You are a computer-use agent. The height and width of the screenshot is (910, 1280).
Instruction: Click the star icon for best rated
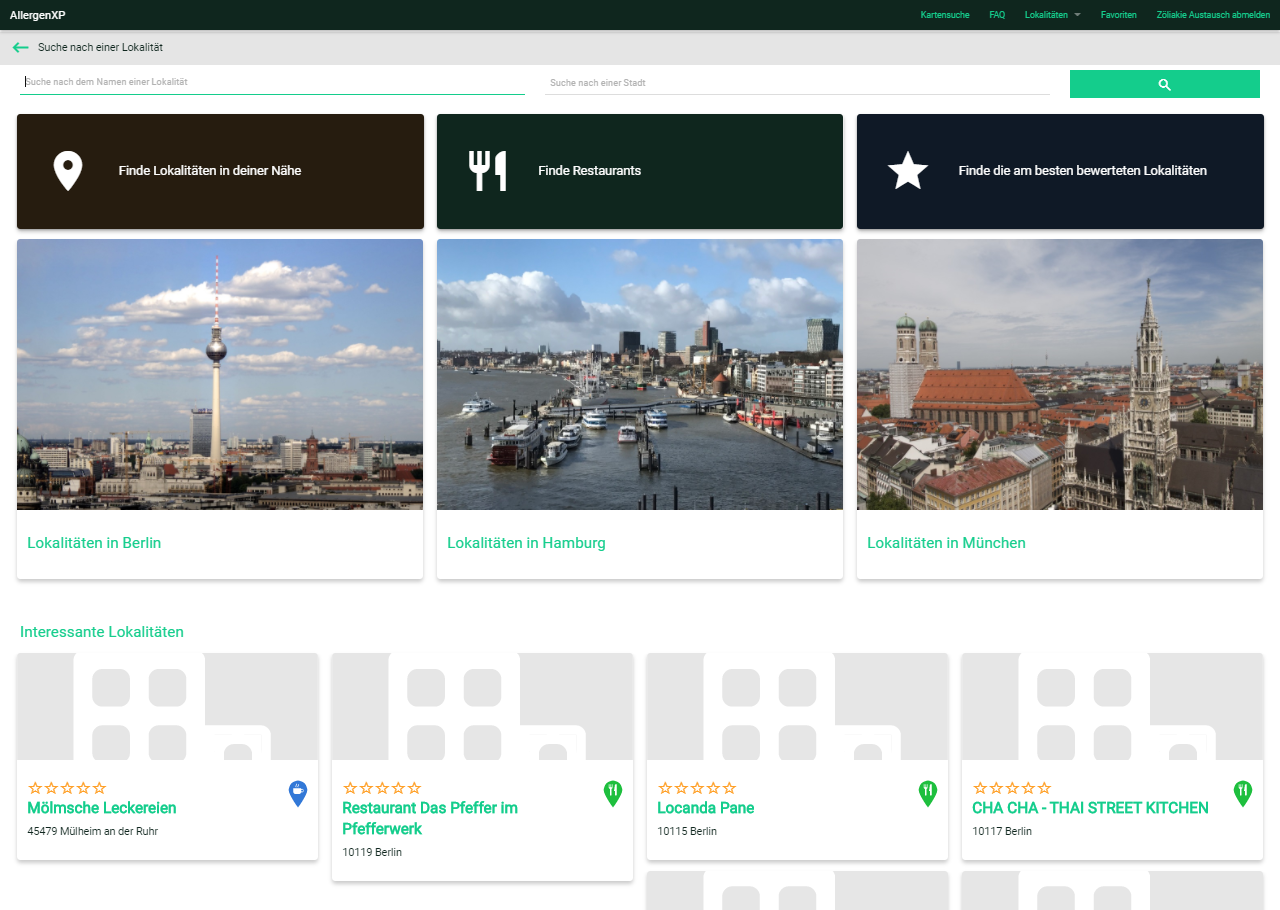click(x=907, y=171)
